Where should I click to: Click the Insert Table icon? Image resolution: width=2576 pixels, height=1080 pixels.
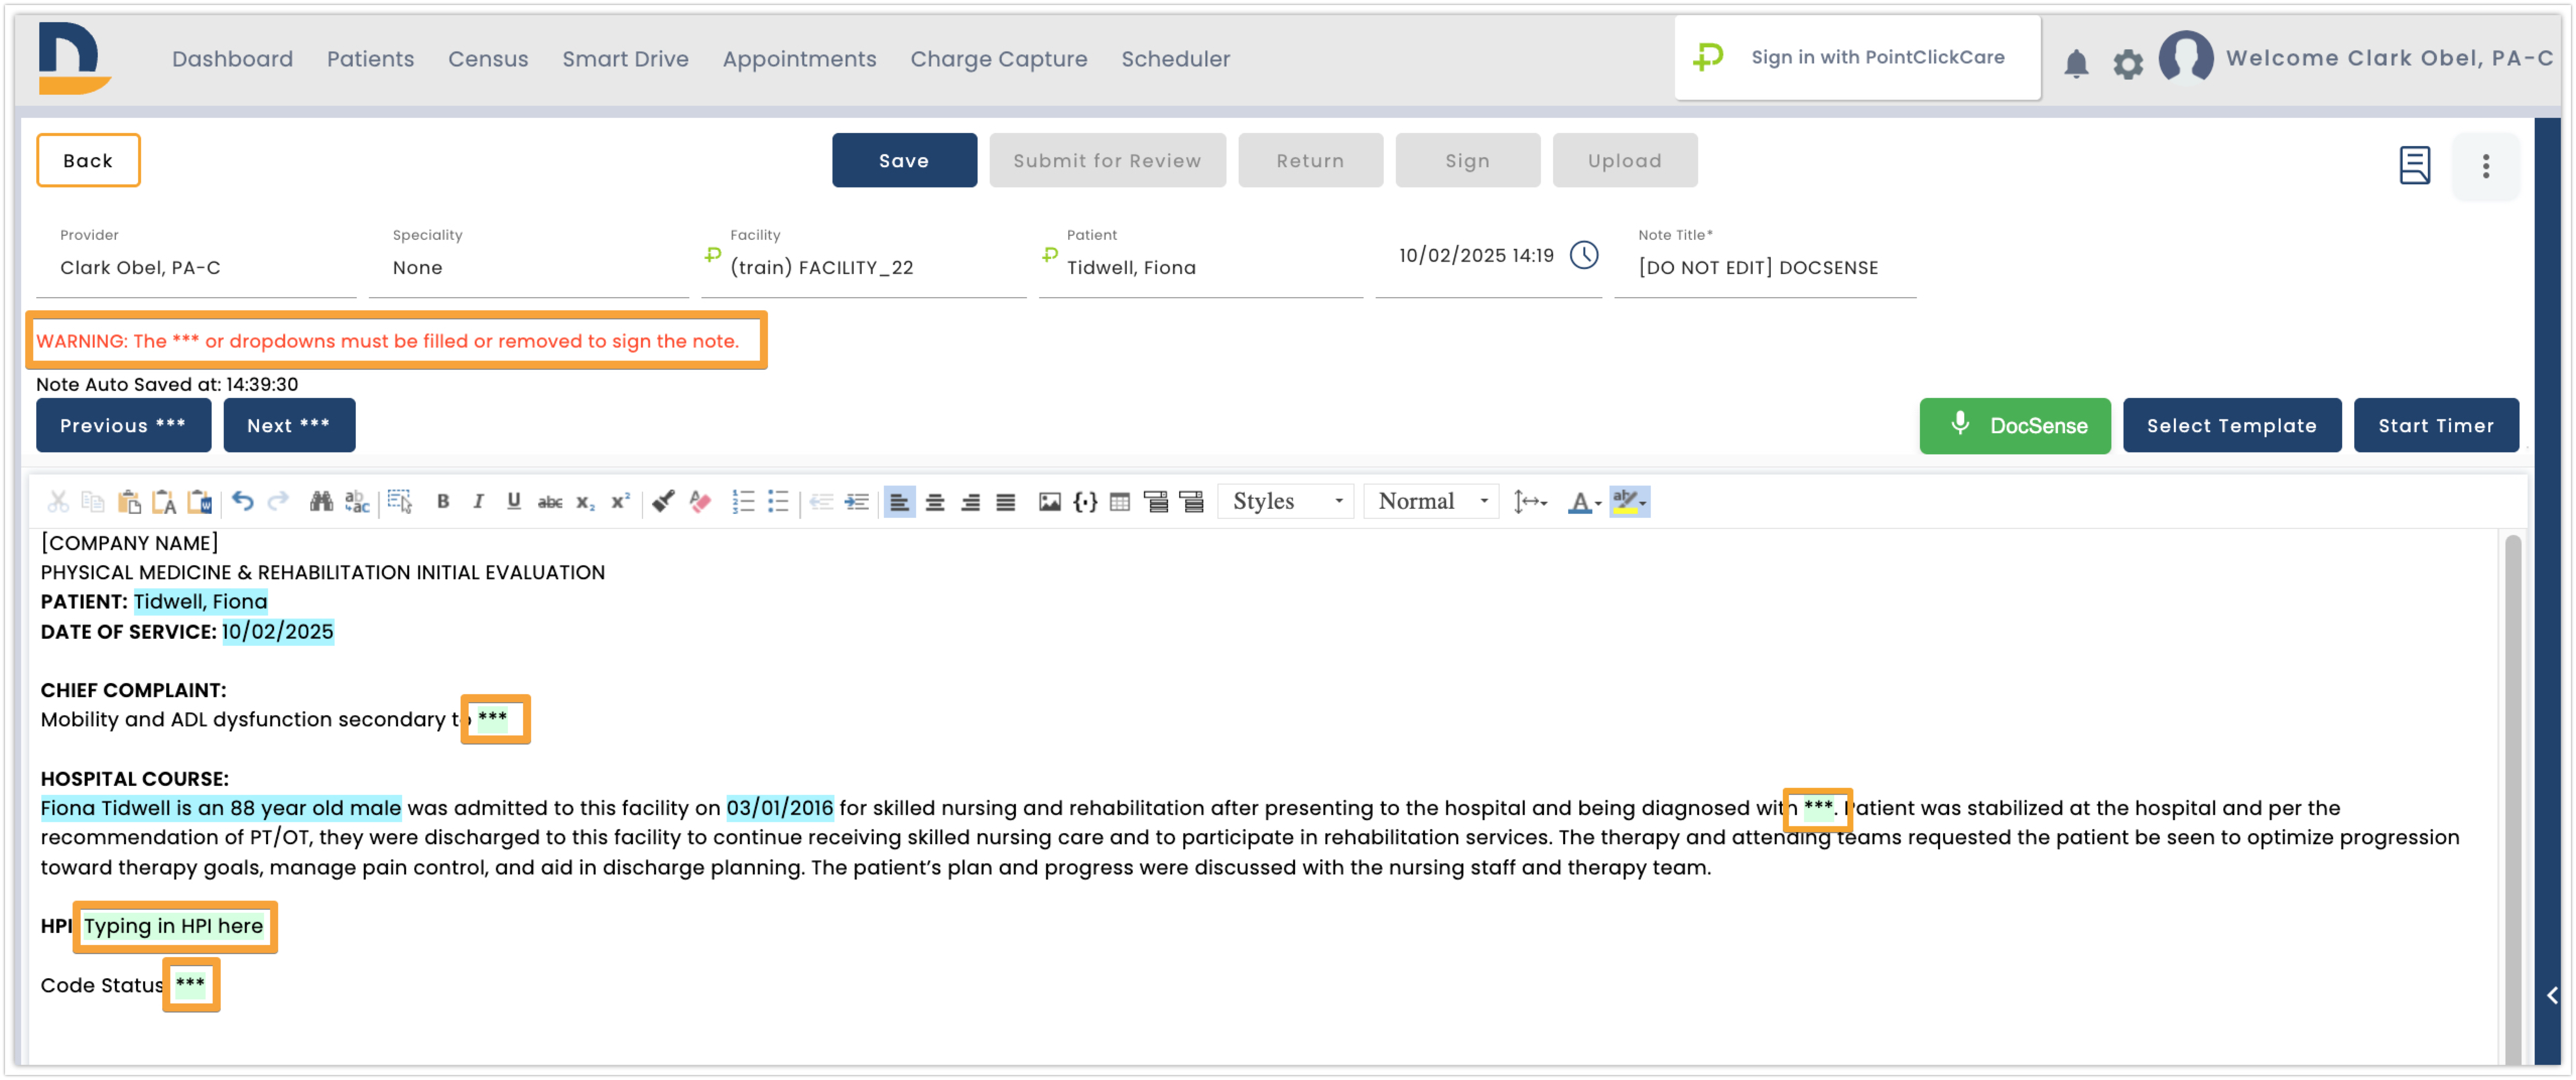1120,502
